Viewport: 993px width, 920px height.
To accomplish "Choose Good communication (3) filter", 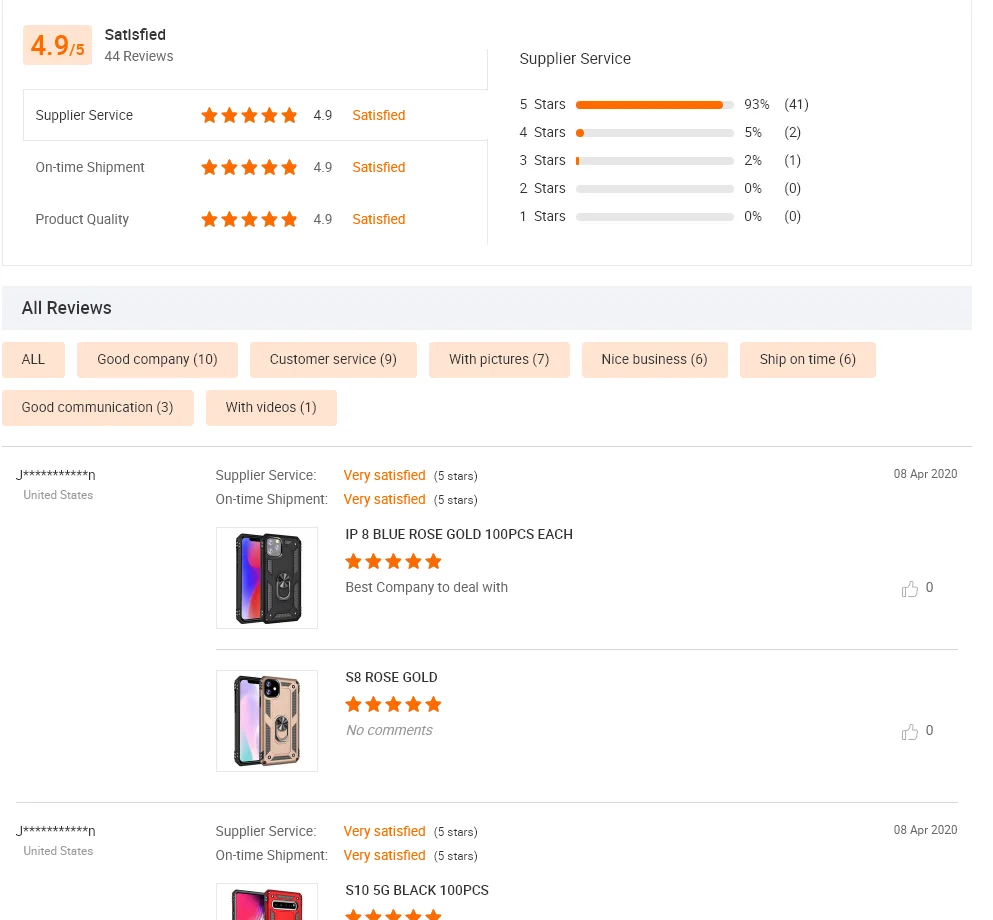I will pyautogui.click(x=97, y=408).
